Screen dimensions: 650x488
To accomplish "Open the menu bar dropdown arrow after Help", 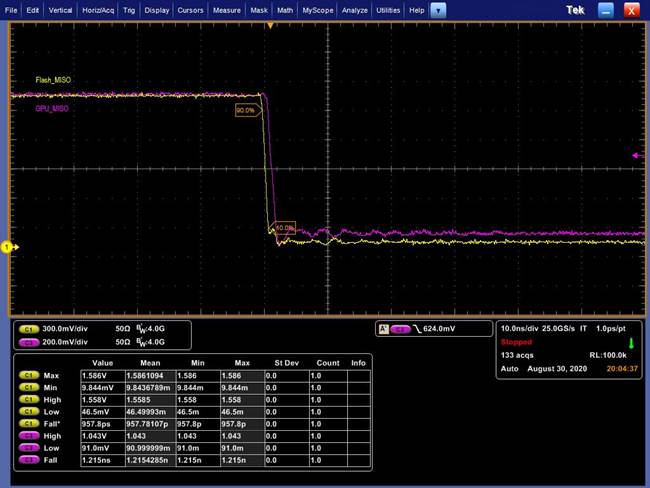I will 439,9.
